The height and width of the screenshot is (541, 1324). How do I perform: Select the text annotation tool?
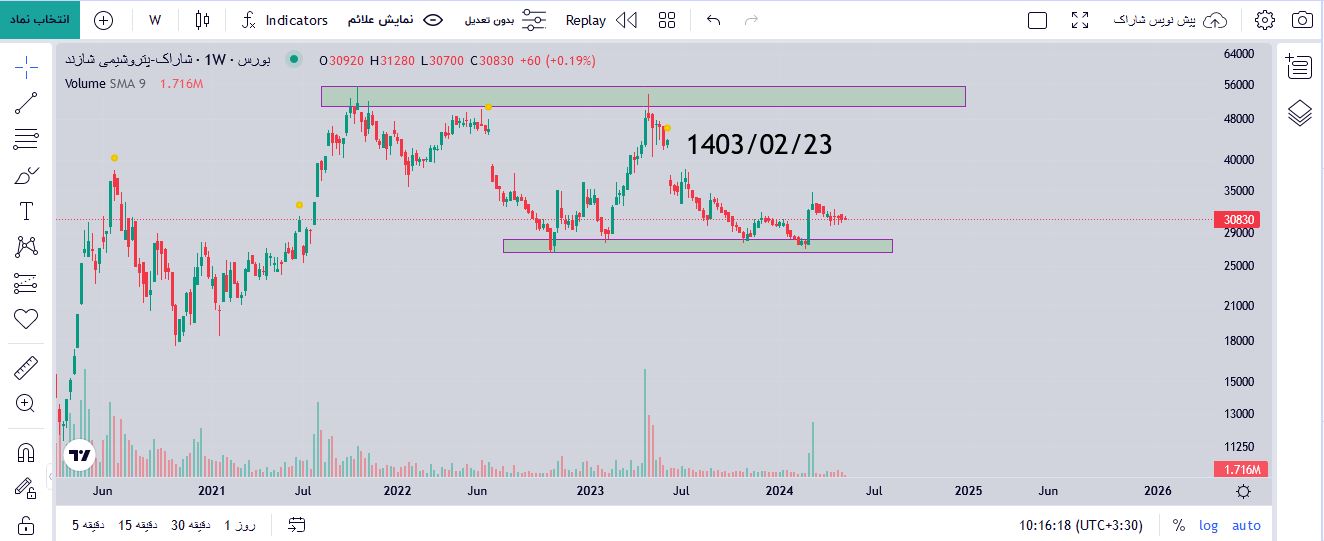coord(26,211)
